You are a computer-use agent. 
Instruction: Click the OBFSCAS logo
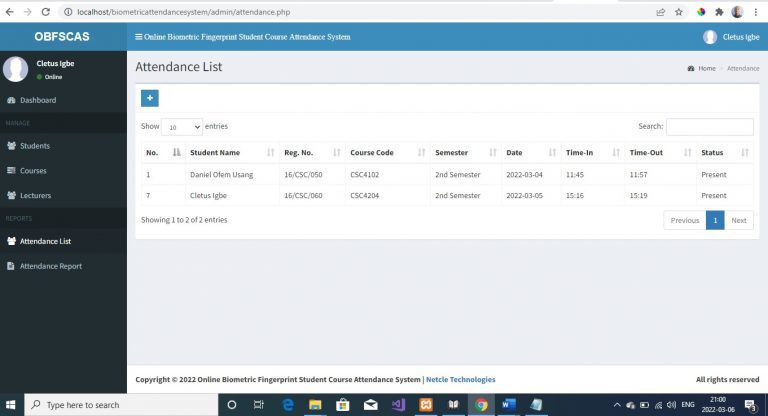coord(62,37)
